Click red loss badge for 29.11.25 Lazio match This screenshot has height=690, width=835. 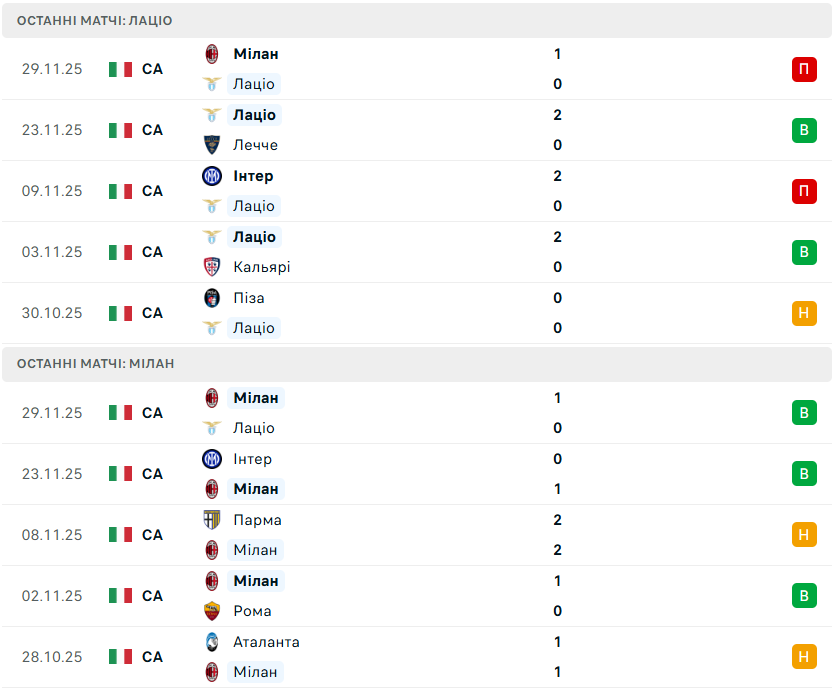[804, 69]
